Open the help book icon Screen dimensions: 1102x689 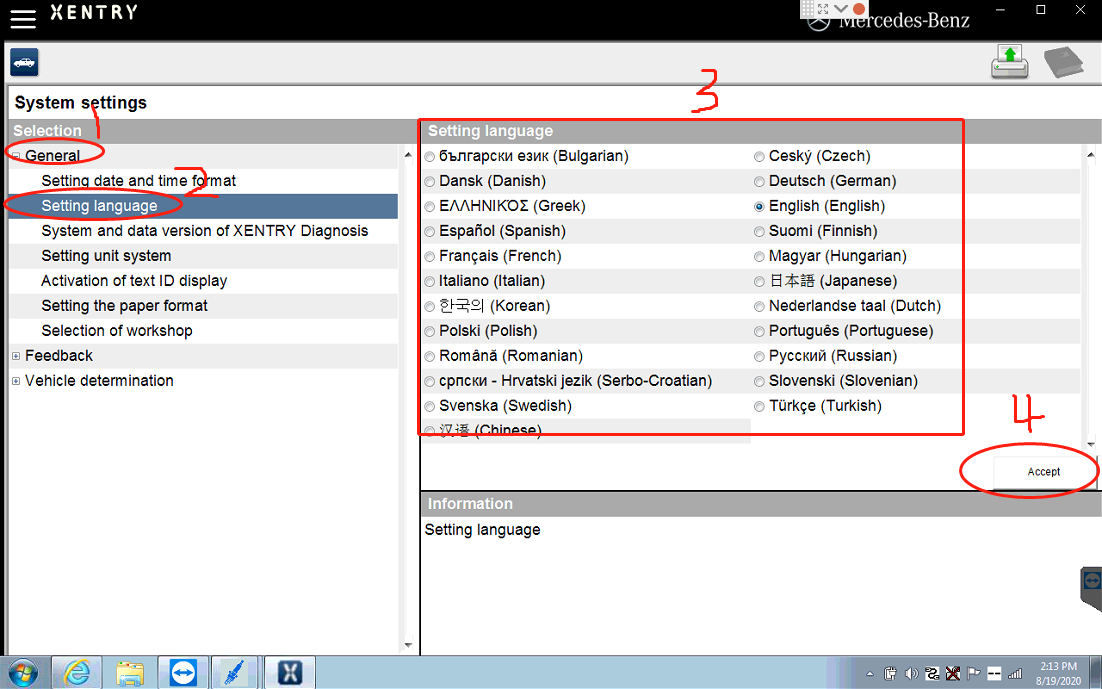1063,62
